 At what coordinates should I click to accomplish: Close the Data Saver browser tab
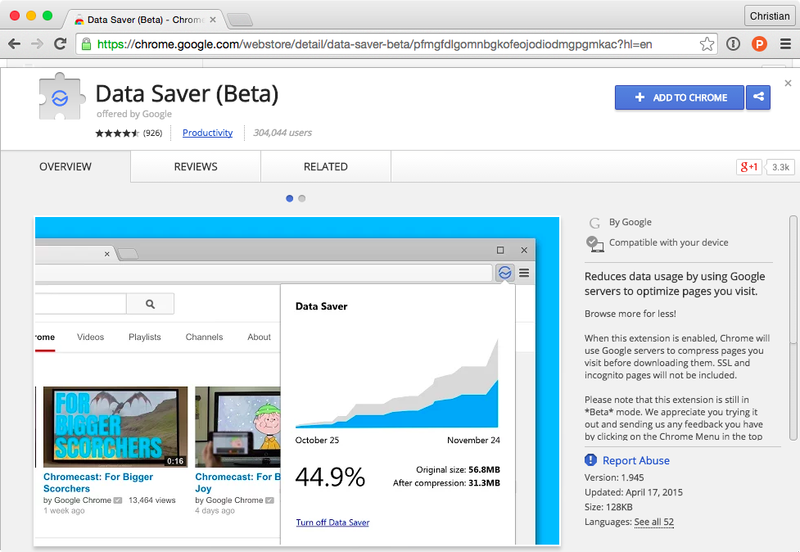point(213,20)
